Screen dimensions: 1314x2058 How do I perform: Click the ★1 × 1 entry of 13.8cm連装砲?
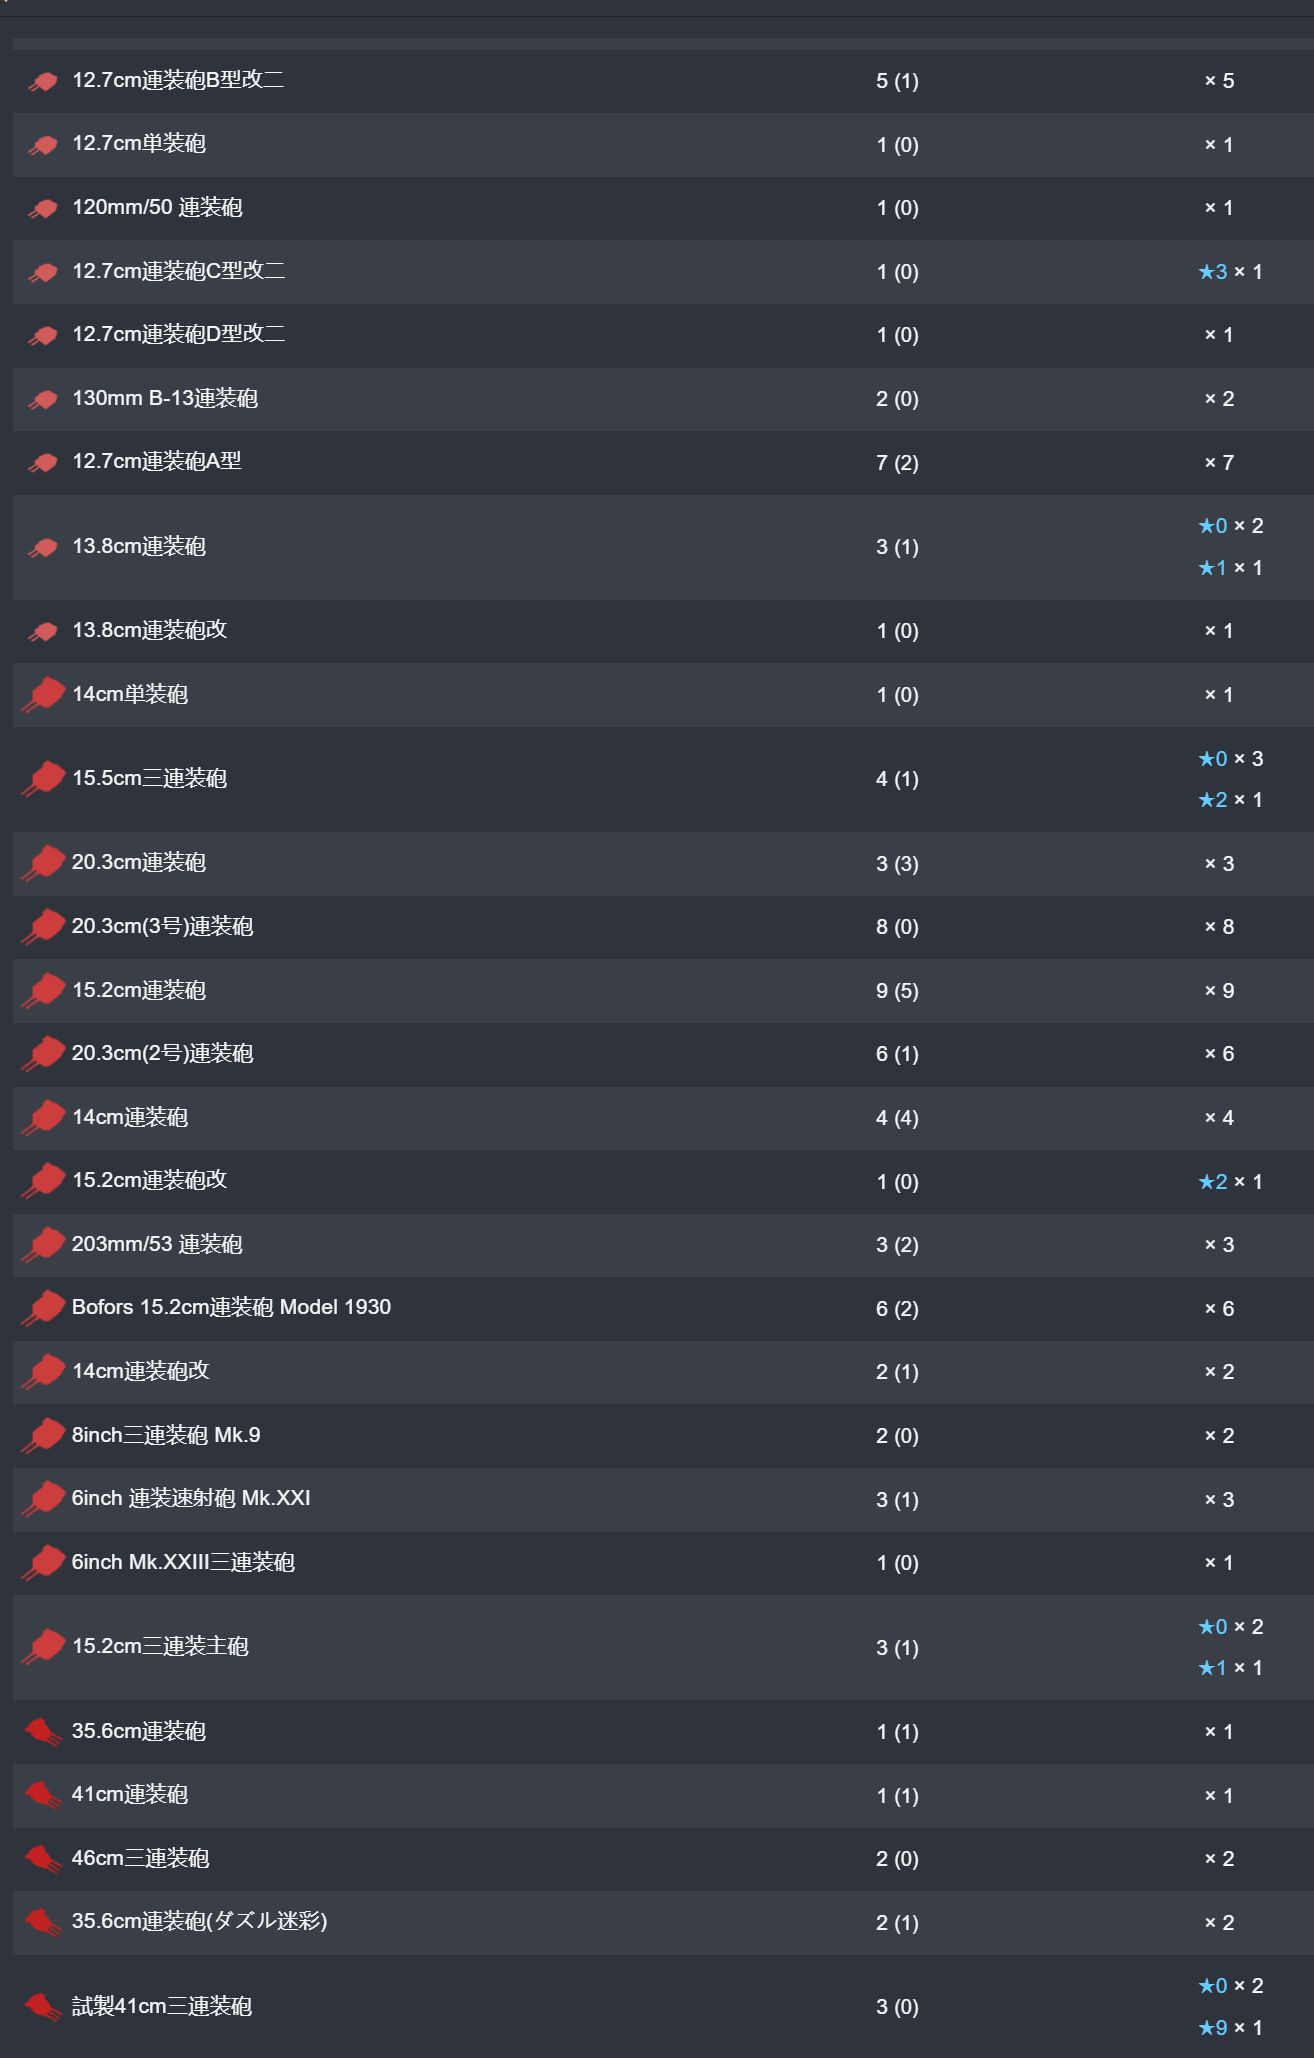(1231, 568)
